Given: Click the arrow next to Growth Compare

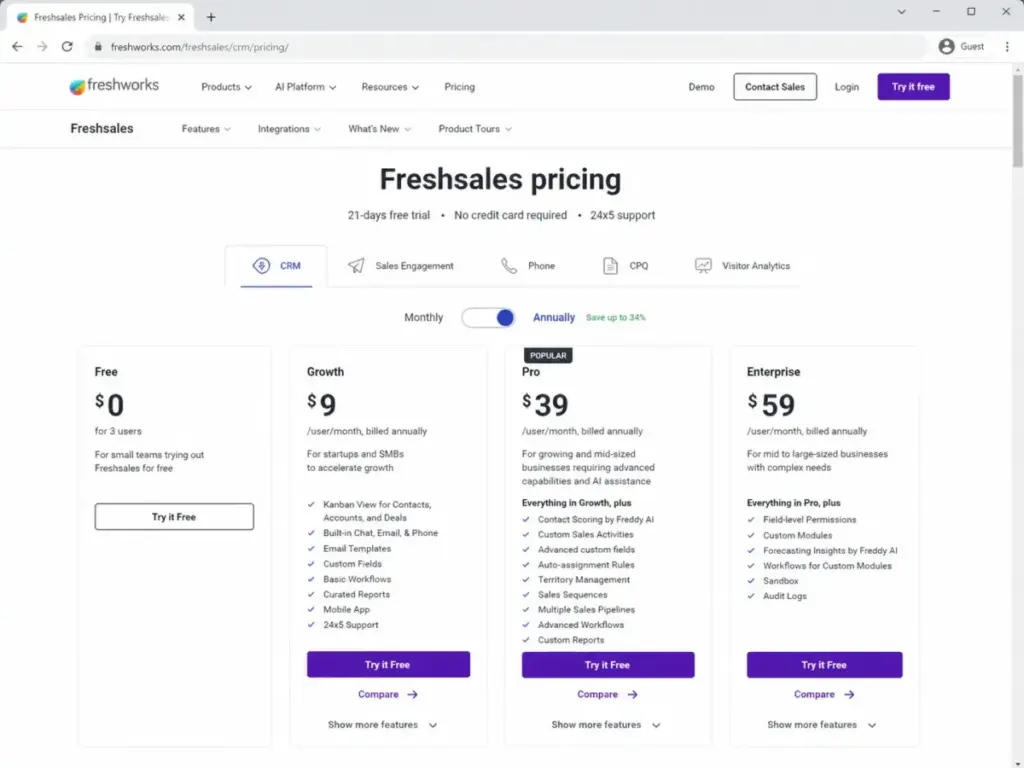Looking at the screenshot, I should click(412, 695).
